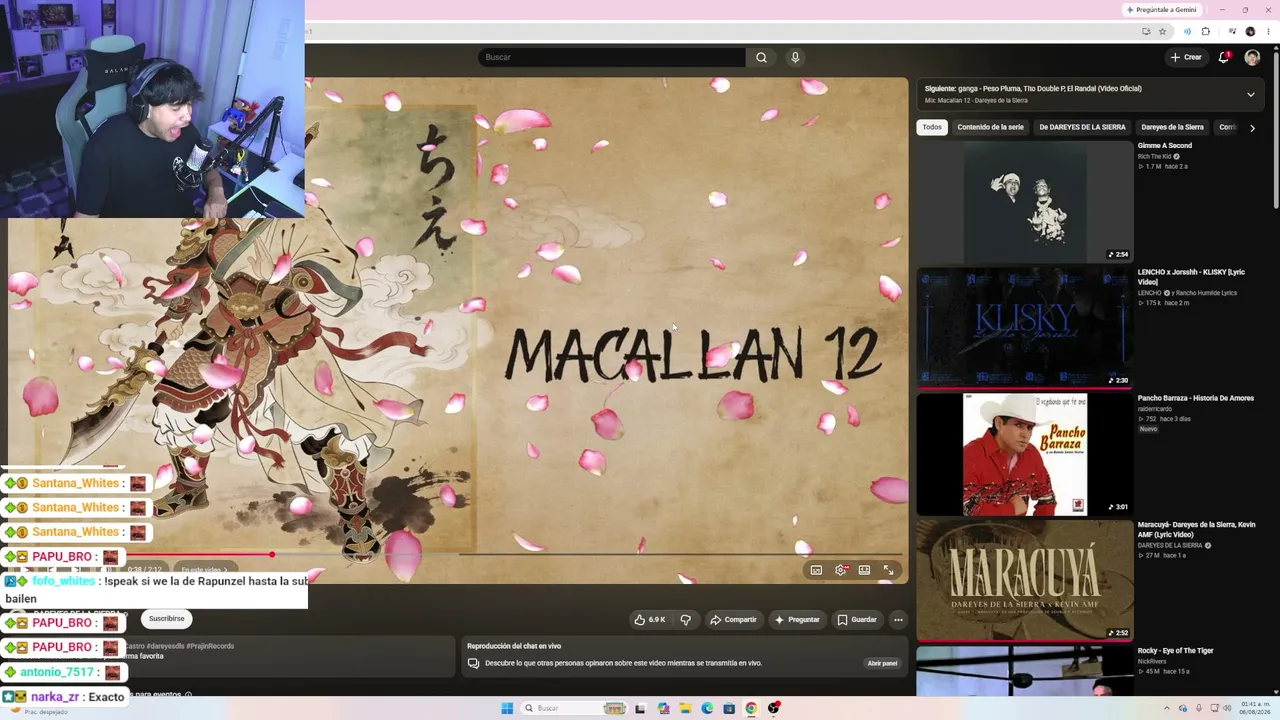Click the Maracuyá- Dareyes de la Sierra title
The width and height of the screenshot is (1280, 720).
pyautogui.click(x=1196, y=530)
